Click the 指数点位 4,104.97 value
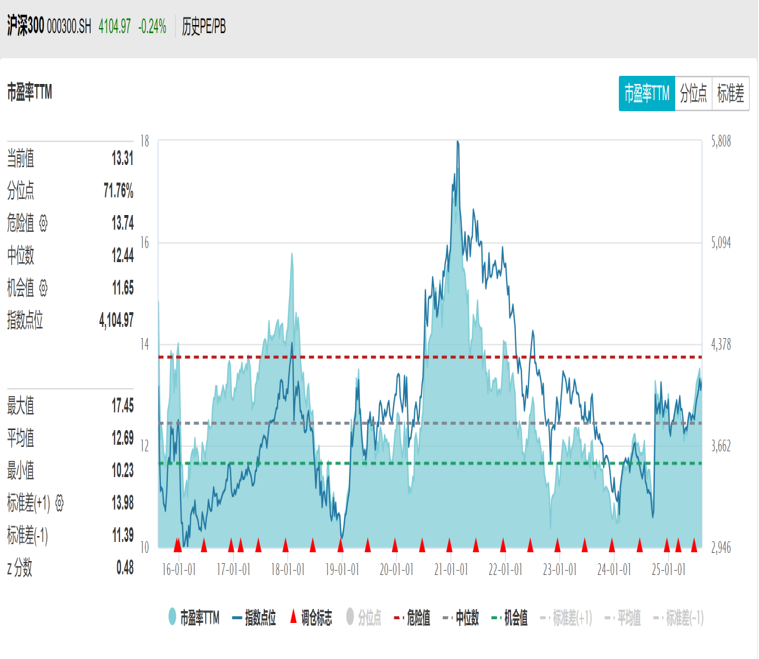The width and height of the screenshot is (759, 659). [117, 321]
